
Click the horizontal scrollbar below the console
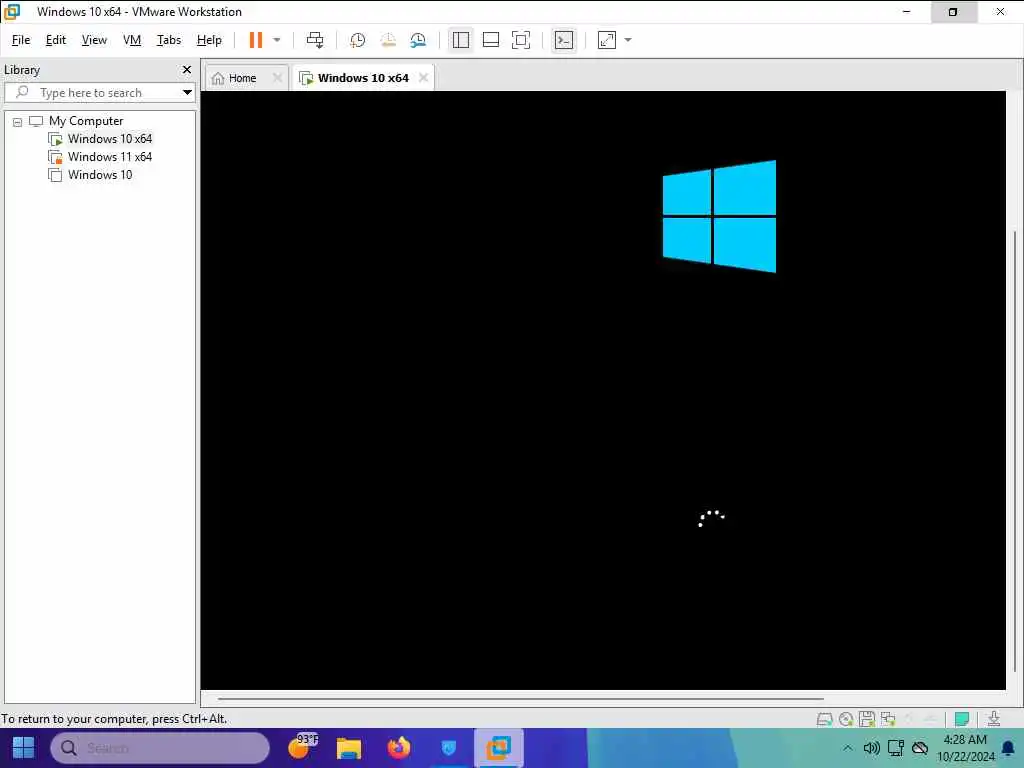tap(520, 698)
